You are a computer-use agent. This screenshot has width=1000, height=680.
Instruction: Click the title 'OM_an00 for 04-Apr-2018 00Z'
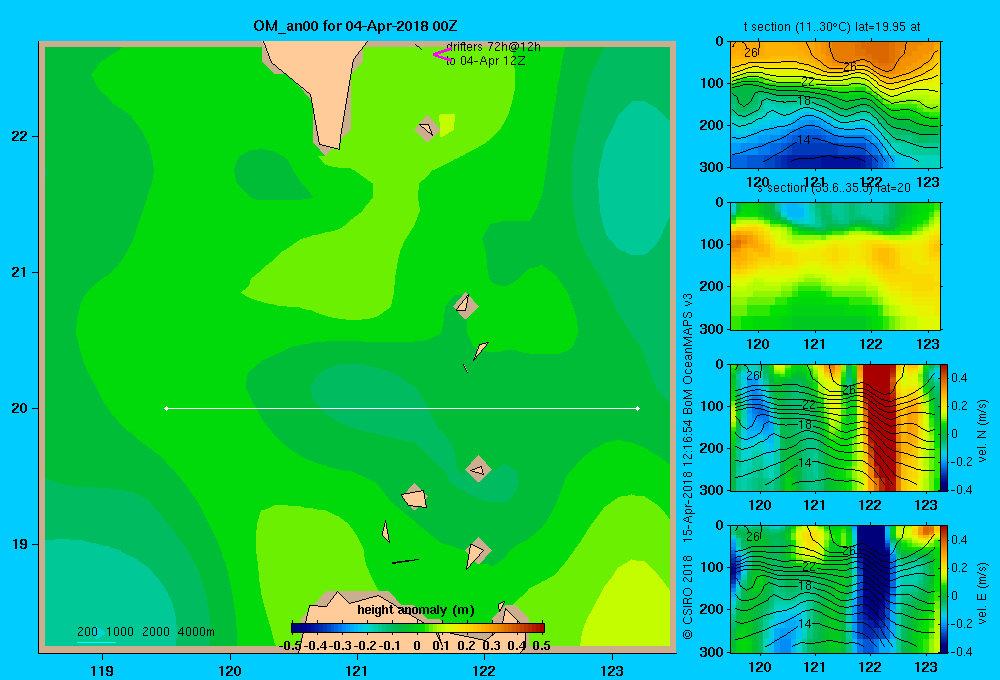click(x=355, y=26)
